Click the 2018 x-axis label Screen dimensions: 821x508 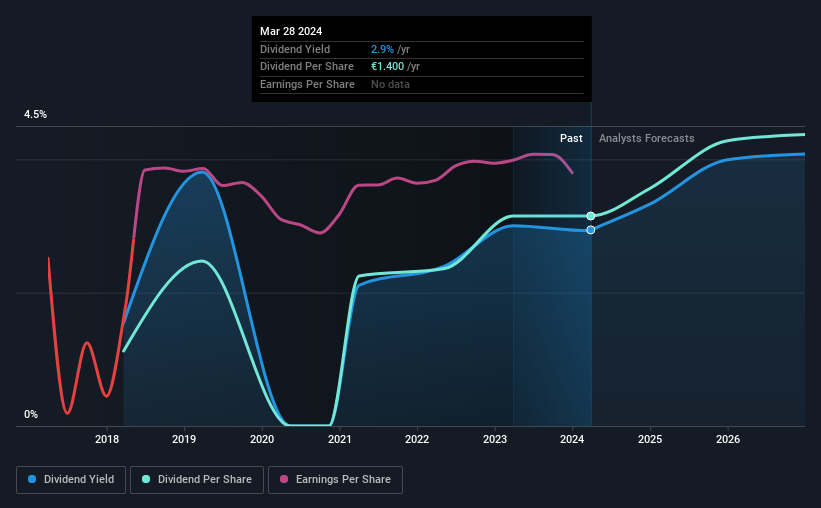coord(107,439)
